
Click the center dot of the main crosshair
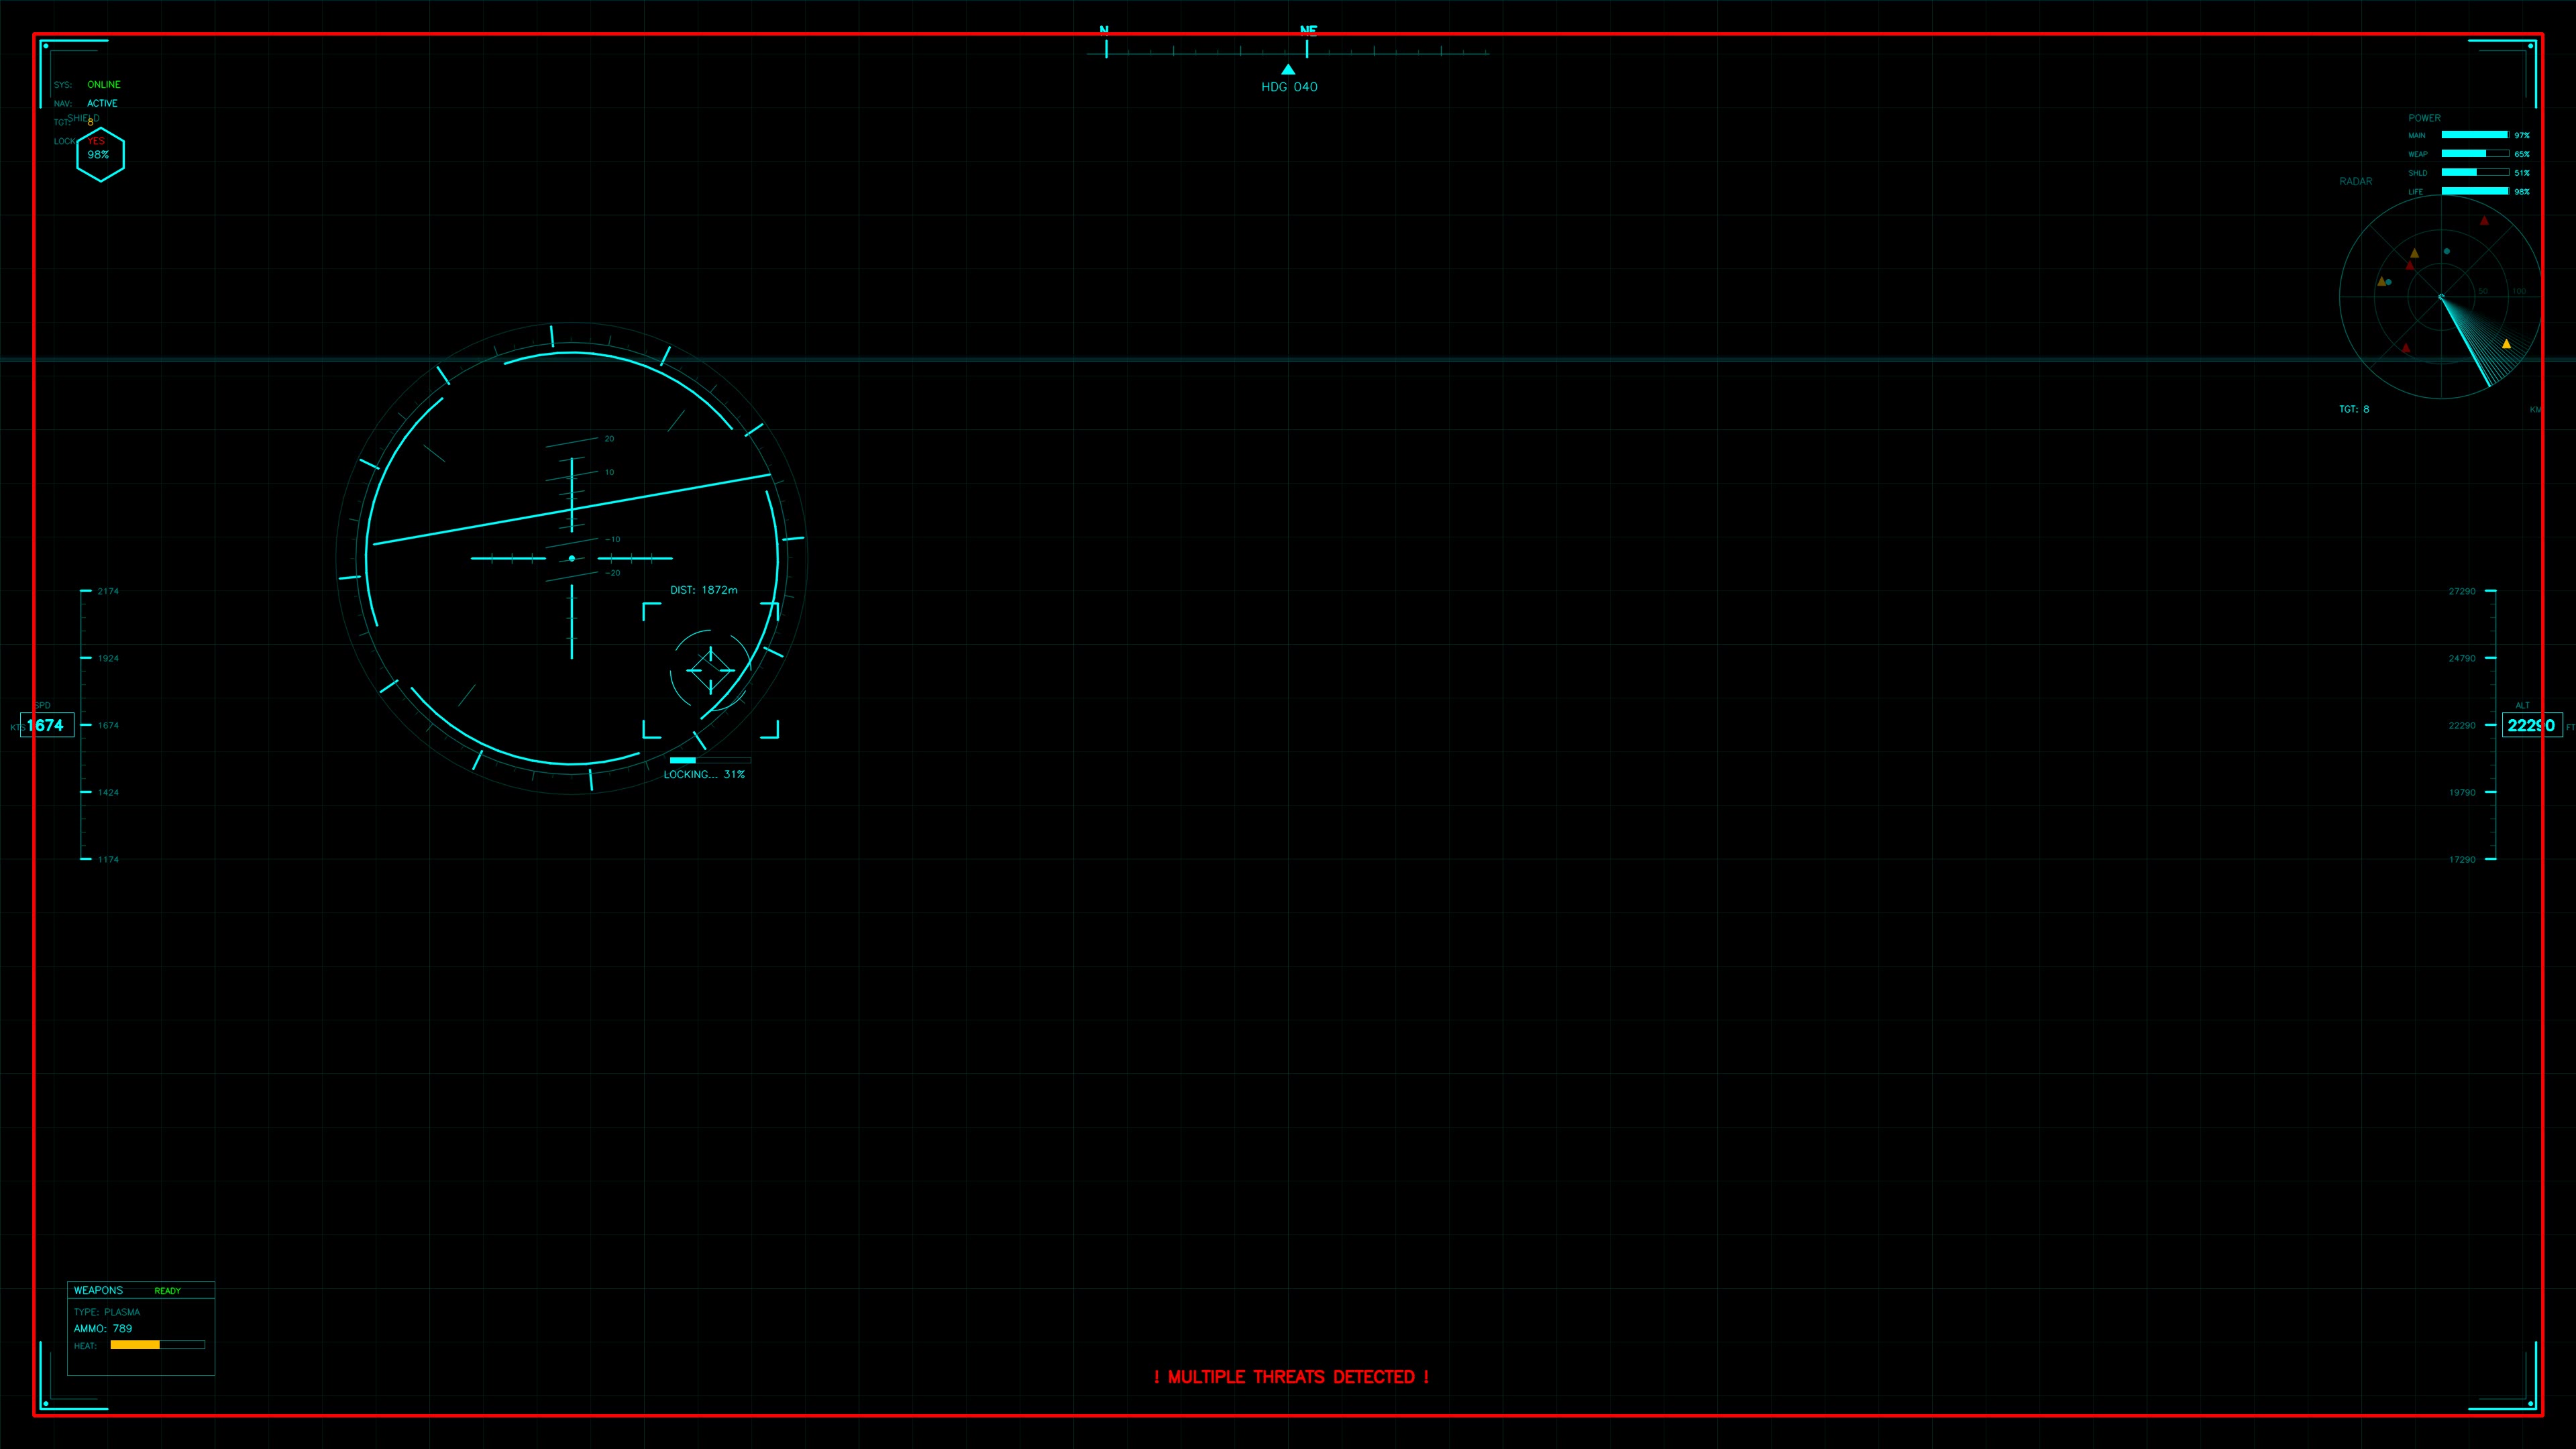(572, 558)
